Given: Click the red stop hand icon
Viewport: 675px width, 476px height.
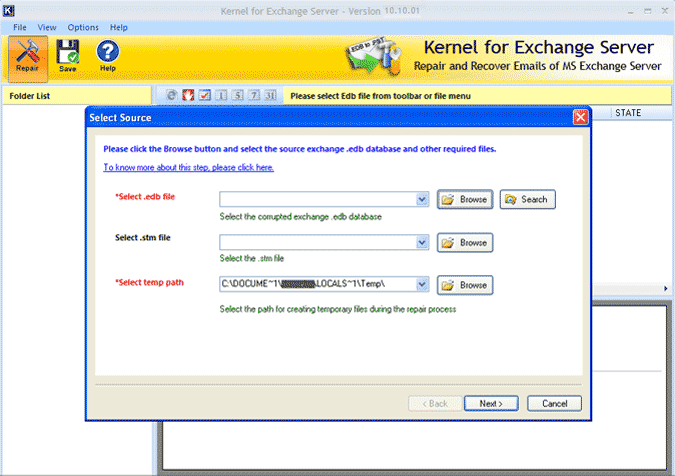Looking at the screenshot, I should 188,95.
